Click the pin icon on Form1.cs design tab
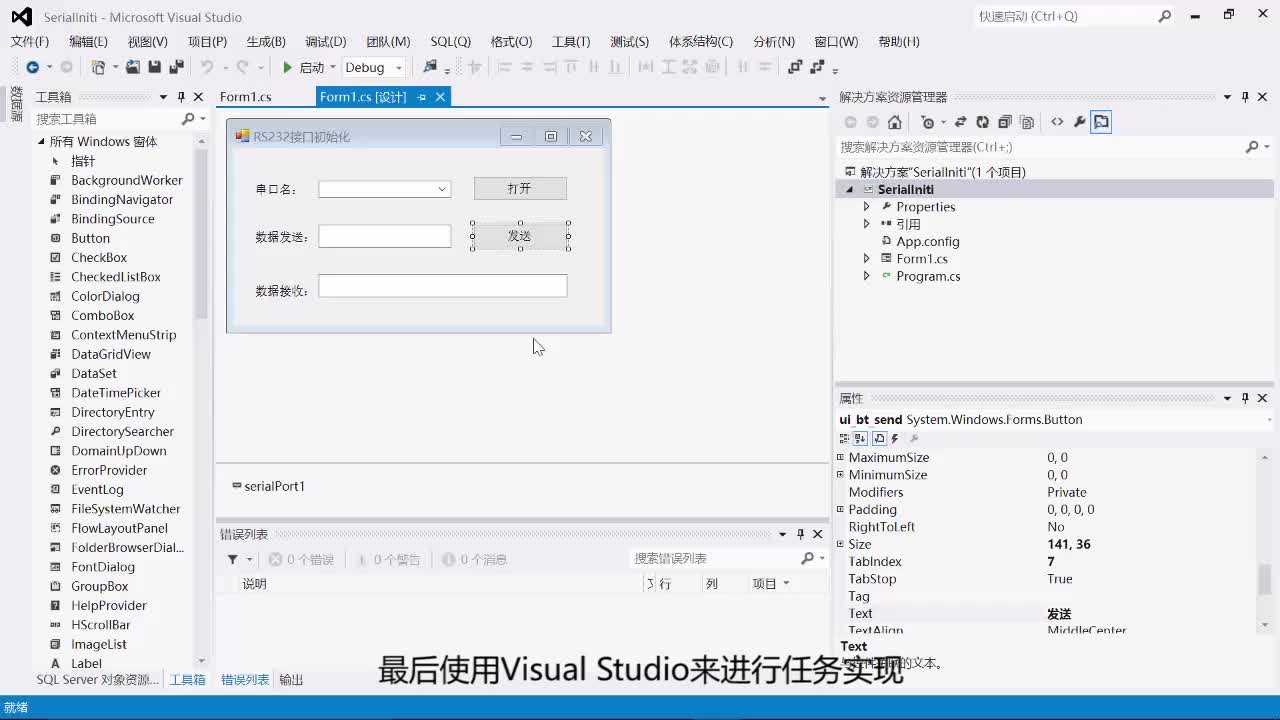1280x720 pixels. pos(422,97)
